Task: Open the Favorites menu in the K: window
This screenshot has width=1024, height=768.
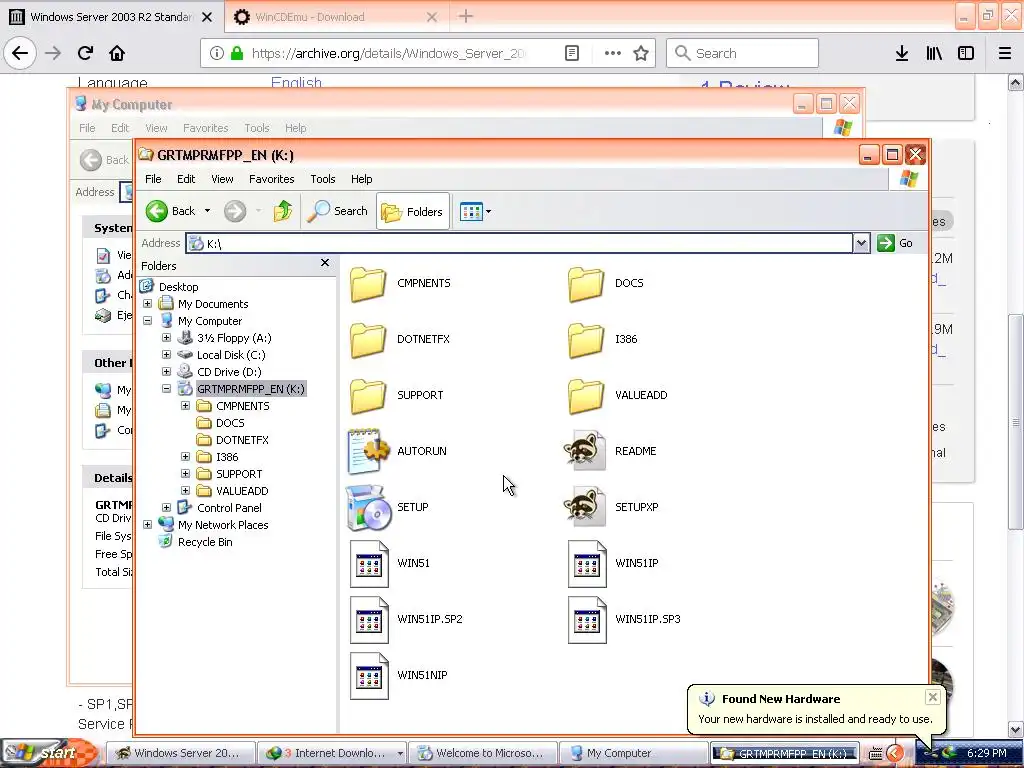Action: pos(272,179)
